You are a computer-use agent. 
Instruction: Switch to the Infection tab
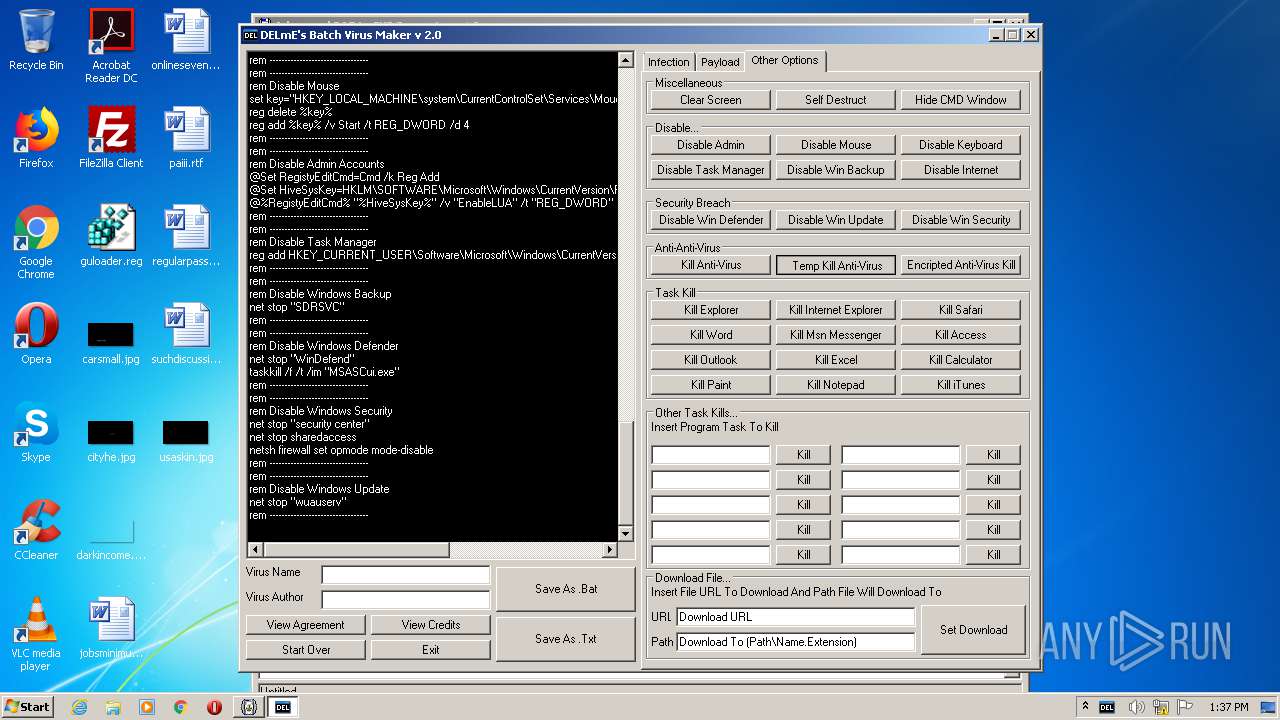[668, 62]
